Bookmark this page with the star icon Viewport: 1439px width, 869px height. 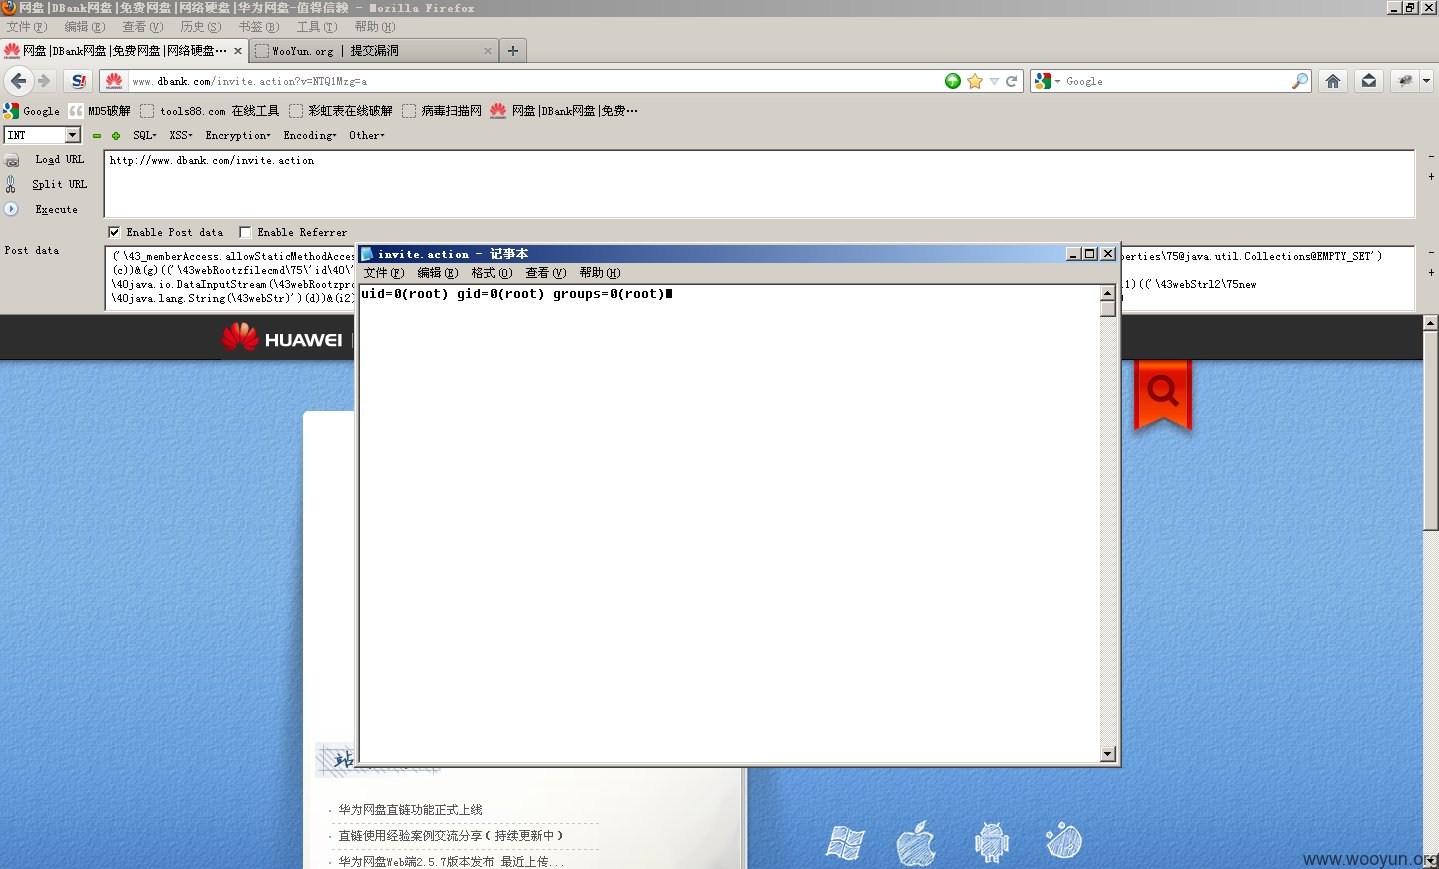tap(975, 81)
